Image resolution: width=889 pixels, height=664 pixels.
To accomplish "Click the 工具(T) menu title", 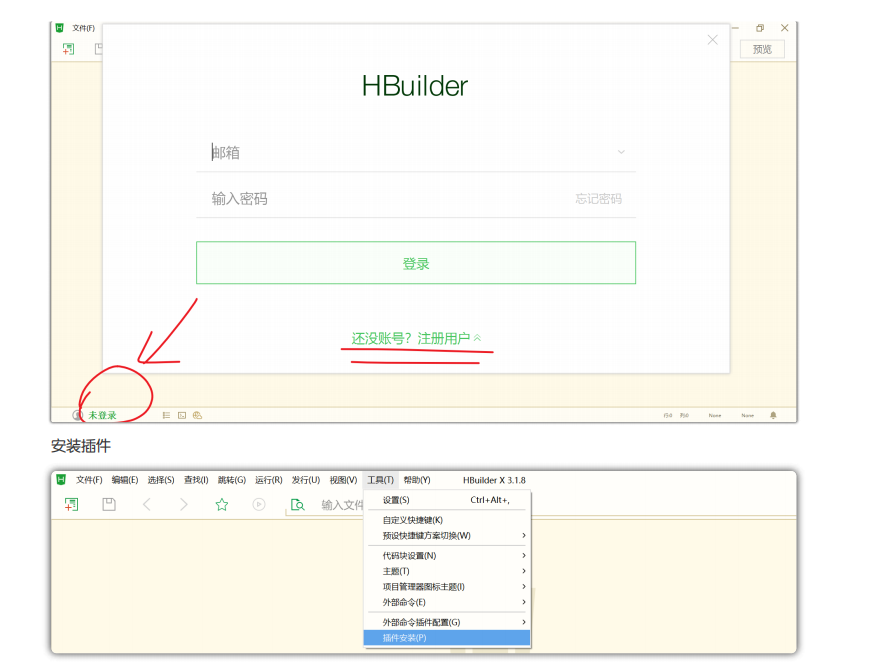I will pyautogui.click(x=380, y=480).
